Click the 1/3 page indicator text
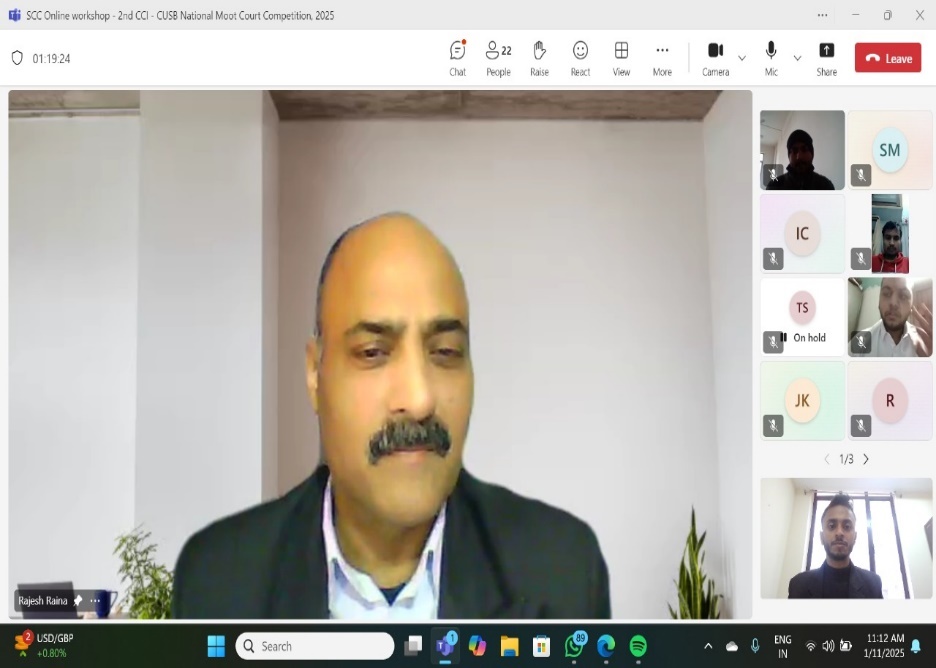 (x=846, y=459)
